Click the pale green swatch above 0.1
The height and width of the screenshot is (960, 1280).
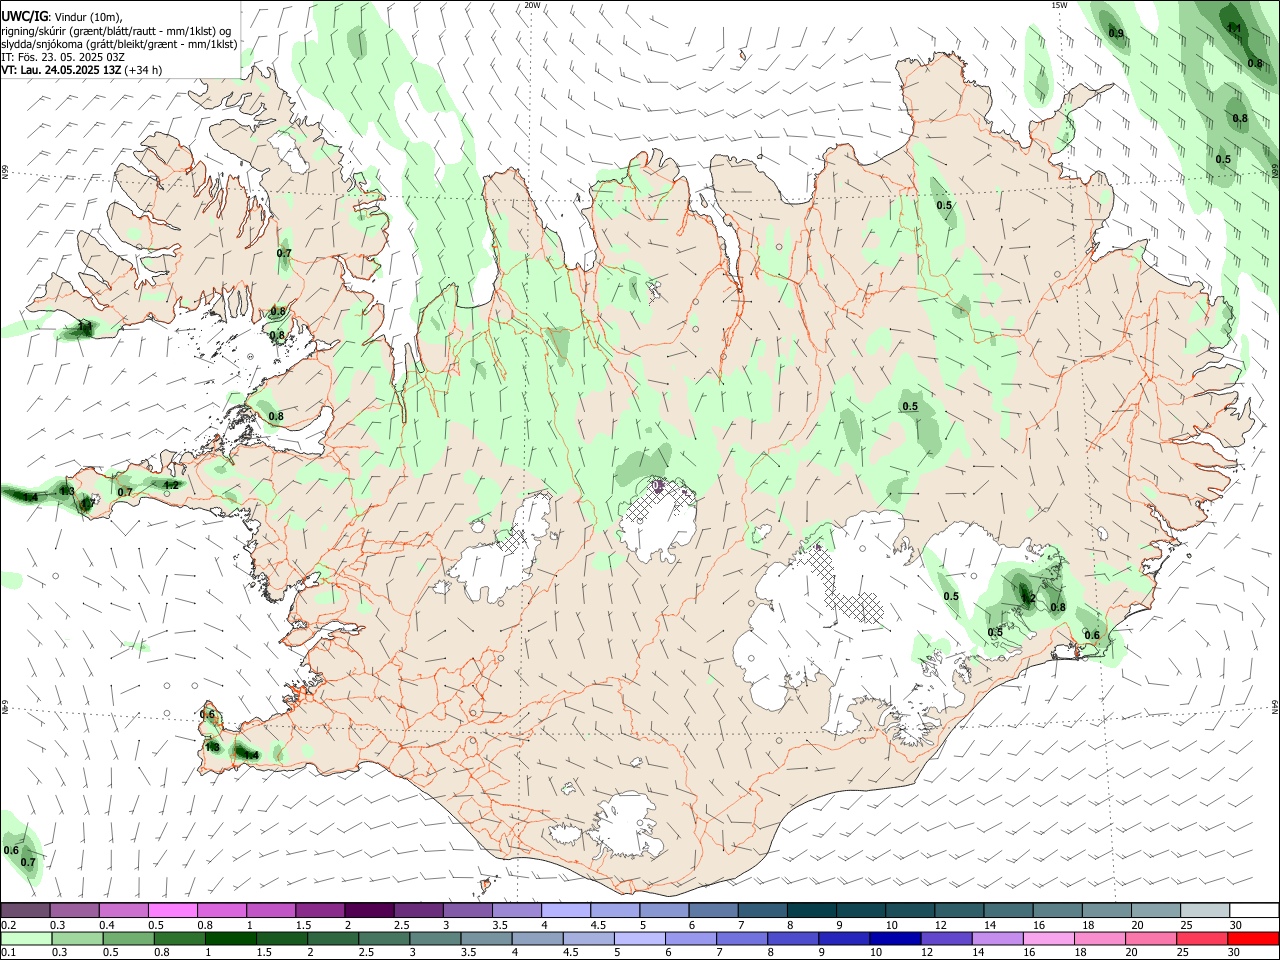click(26, 938)
